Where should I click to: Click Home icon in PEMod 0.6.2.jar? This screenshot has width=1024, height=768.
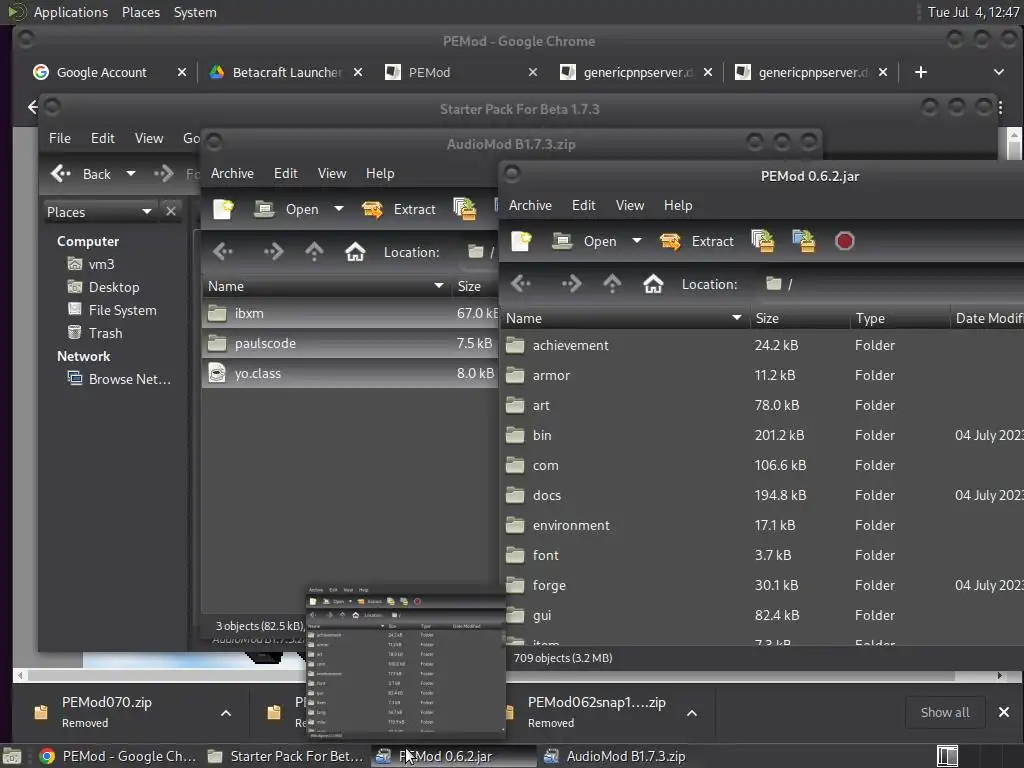653,283
